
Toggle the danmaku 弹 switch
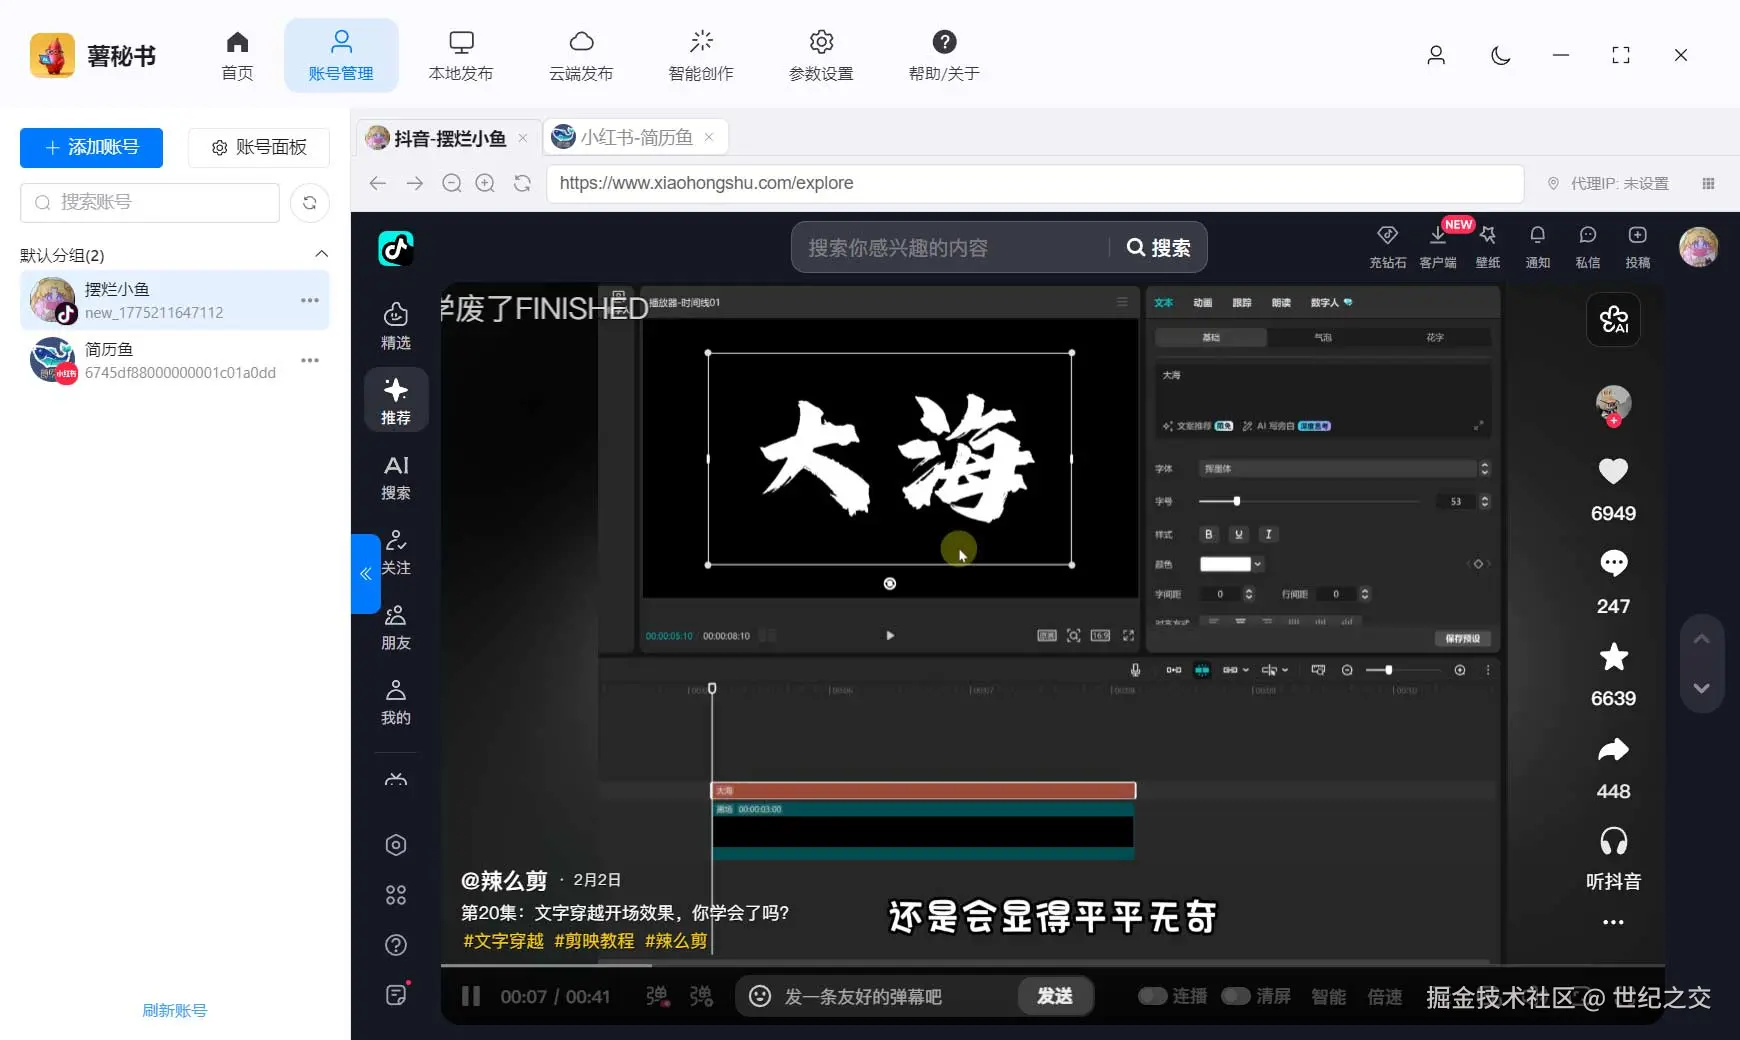[x=656, y=996]
